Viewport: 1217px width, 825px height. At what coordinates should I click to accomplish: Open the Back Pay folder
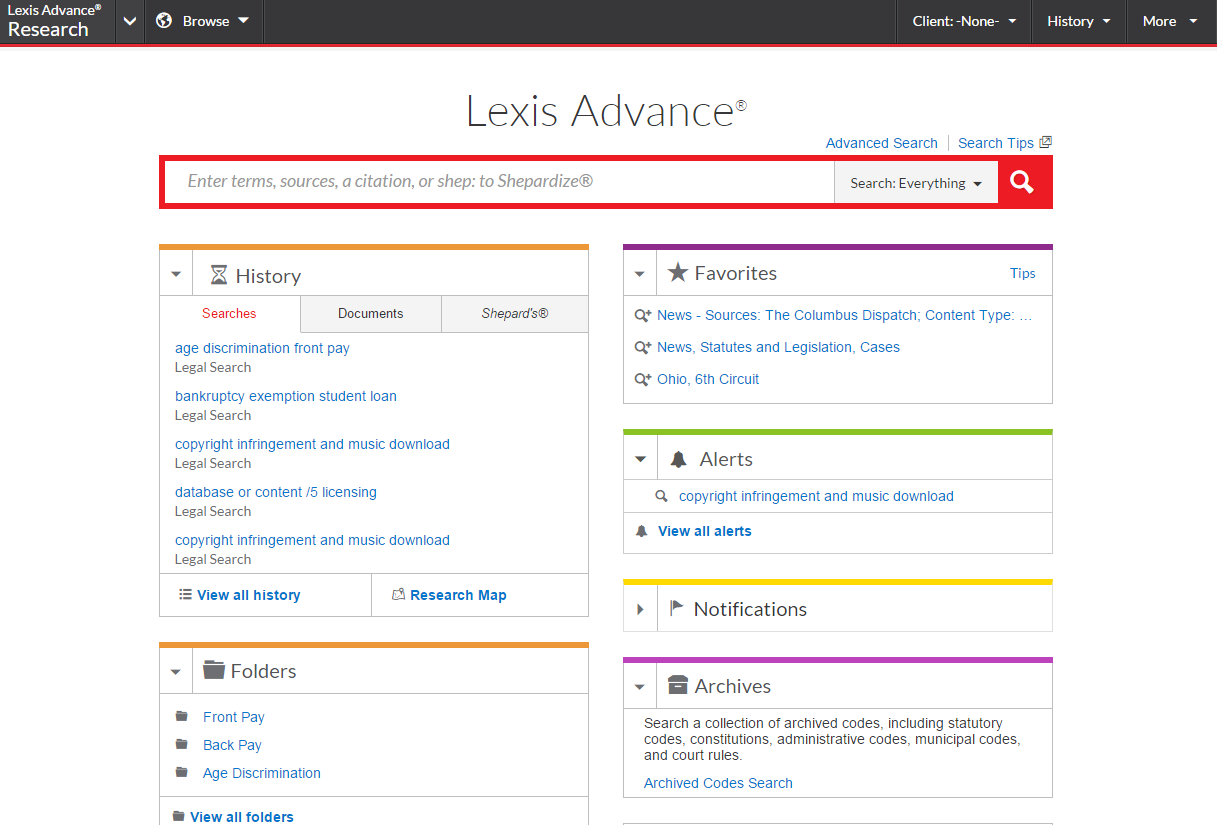pyautogui.click(x=232, y=745)
